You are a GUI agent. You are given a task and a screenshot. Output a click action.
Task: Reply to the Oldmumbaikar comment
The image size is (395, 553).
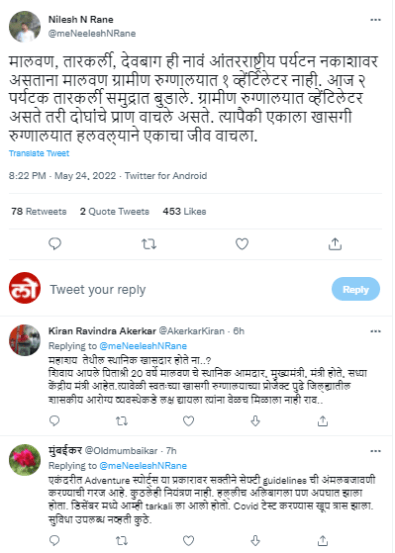54,540
